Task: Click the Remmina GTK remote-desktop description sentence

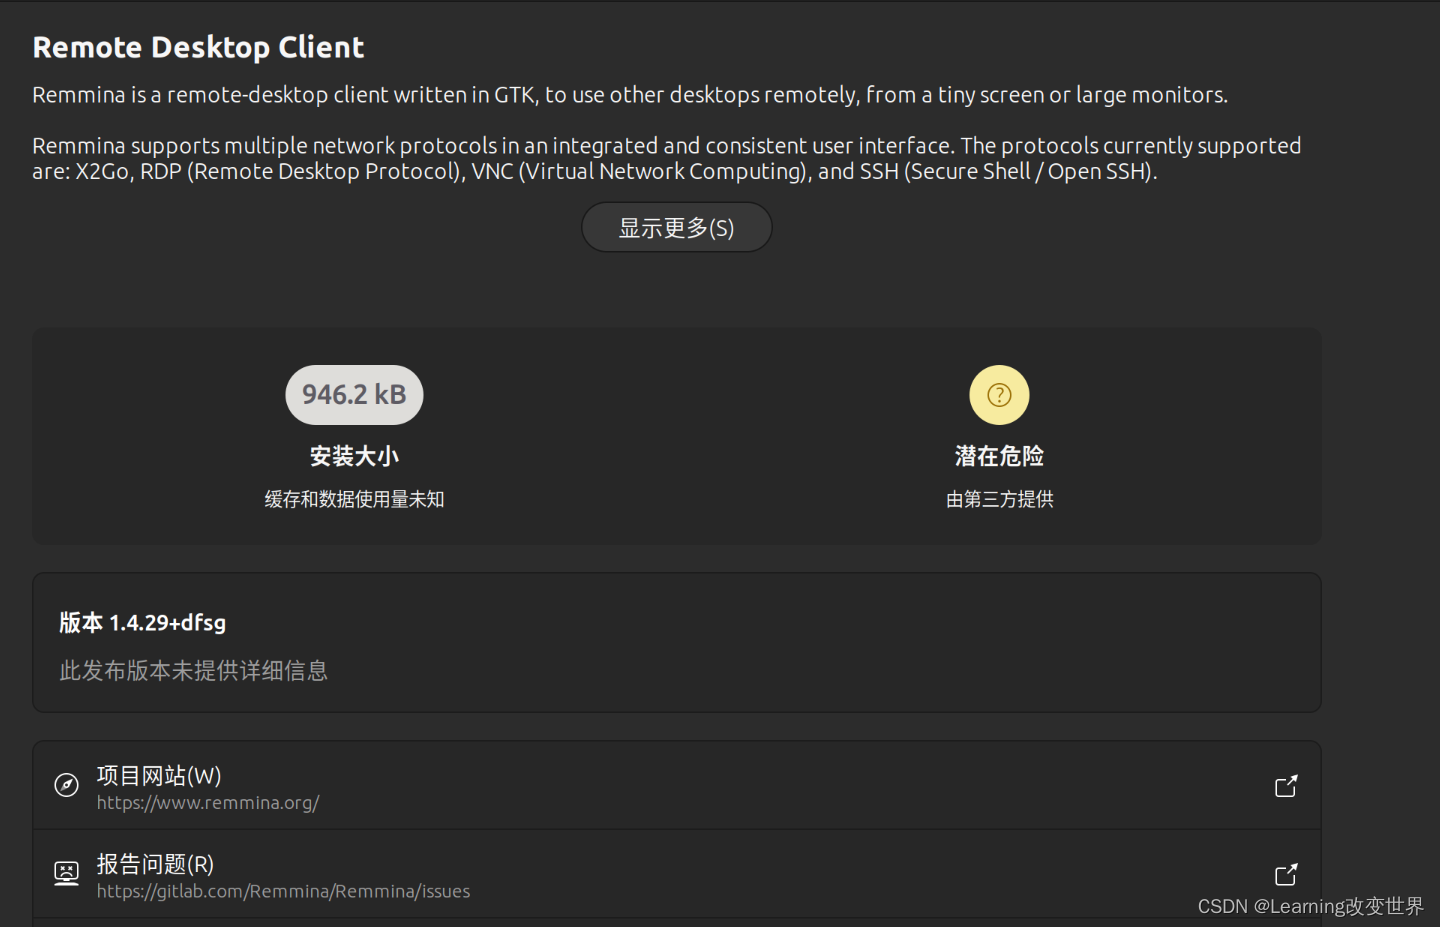Action: pyautogui.click(x=630, y=95)
